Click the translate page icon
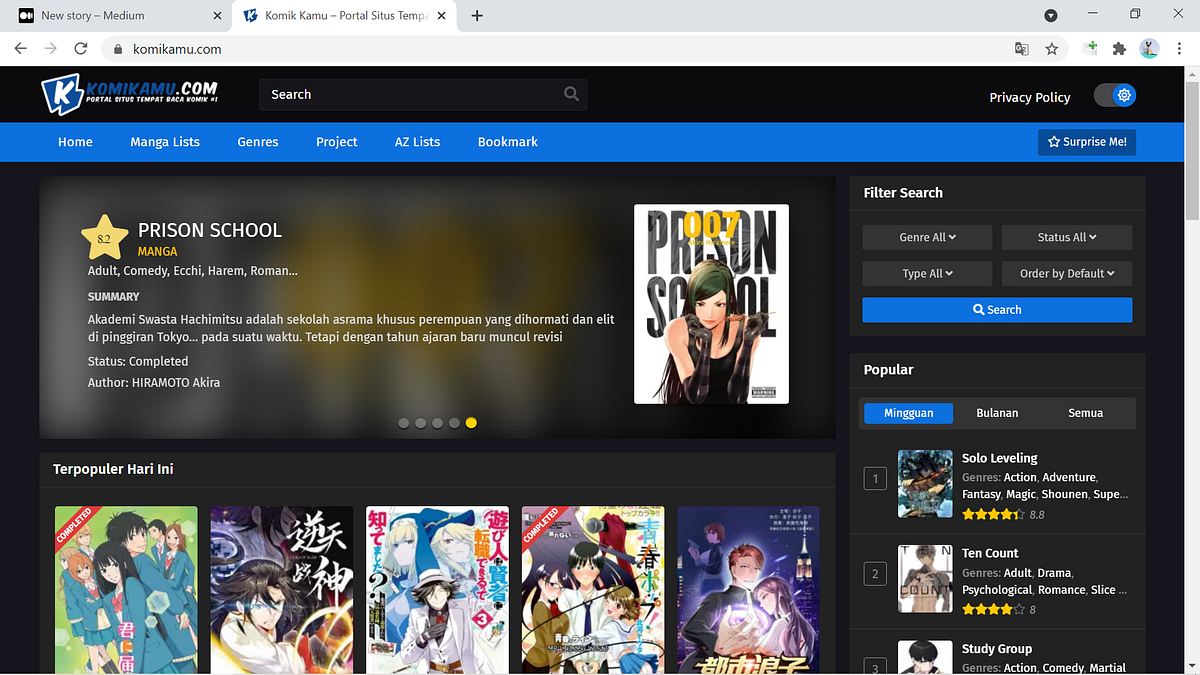 coord(1021,48)
